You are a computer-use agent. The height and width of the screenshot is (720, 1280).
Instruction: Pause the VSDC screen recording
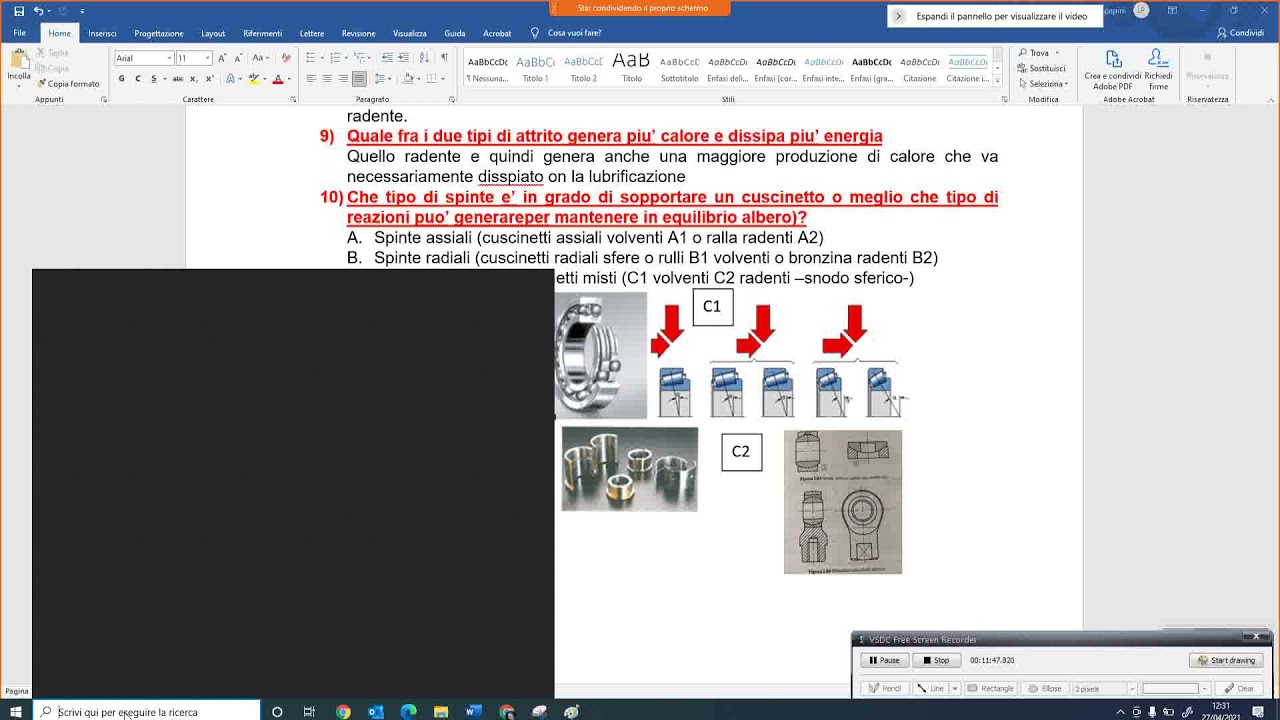pyautogui.click(x=884, y=660)
